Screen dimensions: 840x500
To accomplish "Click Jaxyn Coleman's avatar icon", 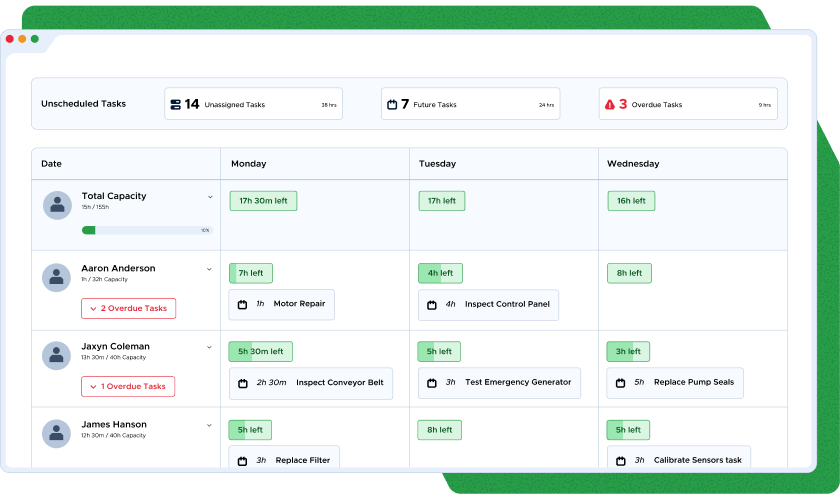I will 57,355.
